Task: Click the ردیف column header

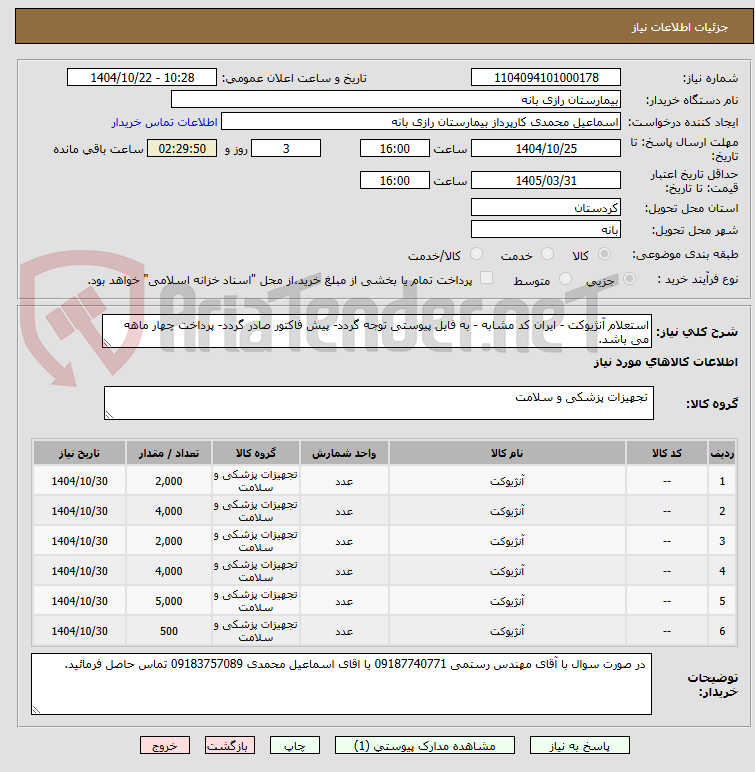Action: point(722,452)
